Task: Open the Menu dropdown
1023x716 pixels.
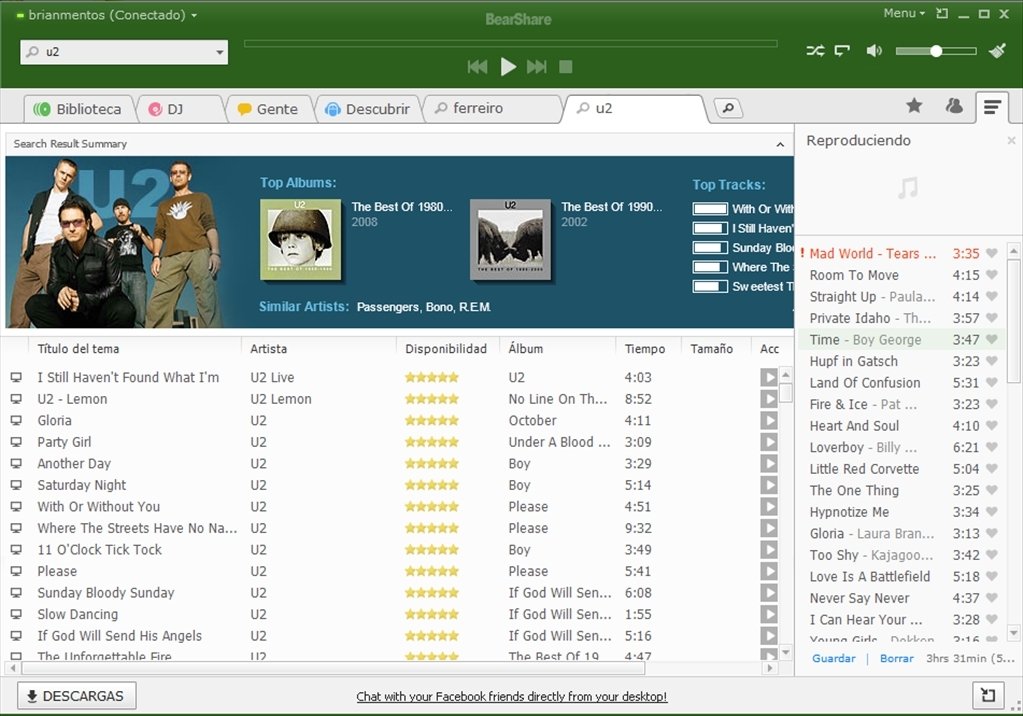Action: (904, 13)
